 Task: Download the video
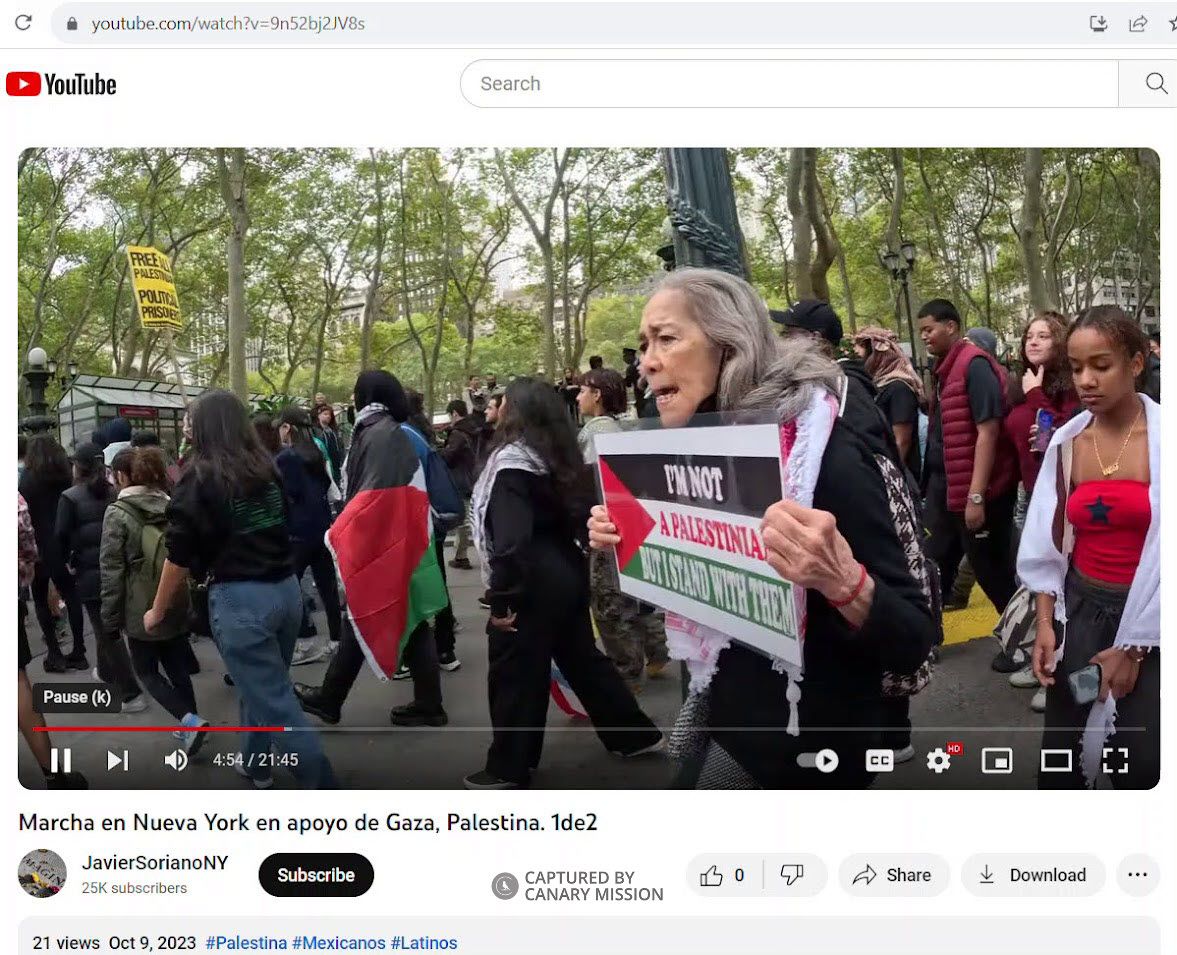pos(1032,875)
